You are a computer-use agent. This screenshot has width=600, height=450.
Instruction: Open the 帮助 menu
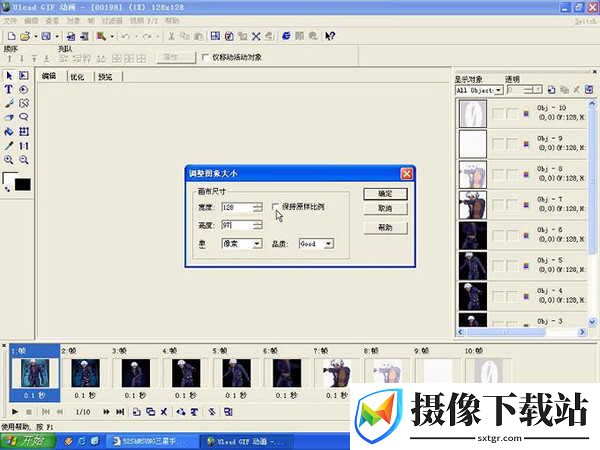point(172,21)
